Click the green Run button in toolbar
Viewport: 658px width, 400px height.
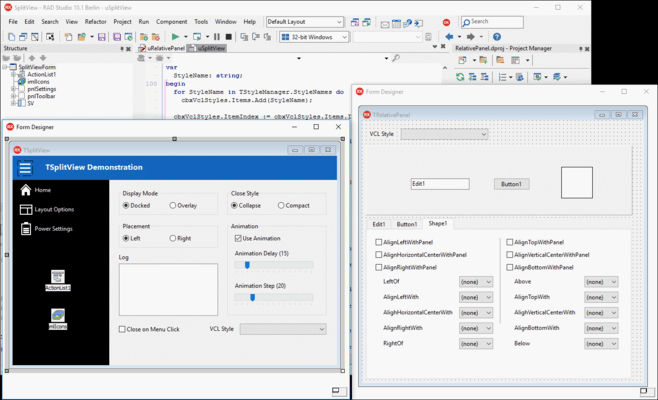pos(176,37)
